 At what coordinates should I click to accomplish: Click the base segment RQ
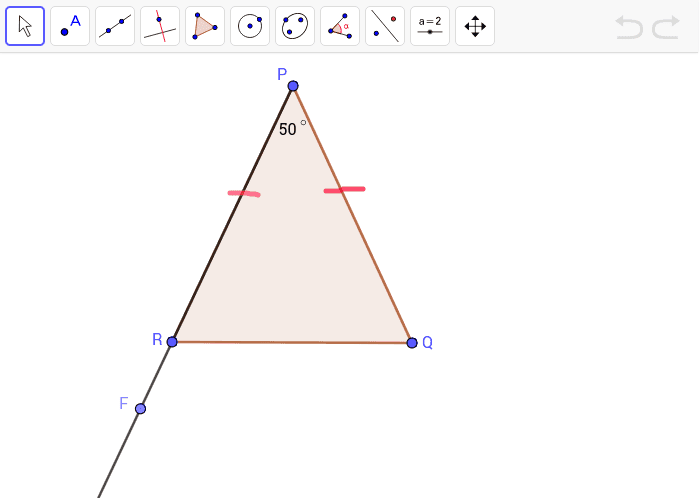click(292, 342)
